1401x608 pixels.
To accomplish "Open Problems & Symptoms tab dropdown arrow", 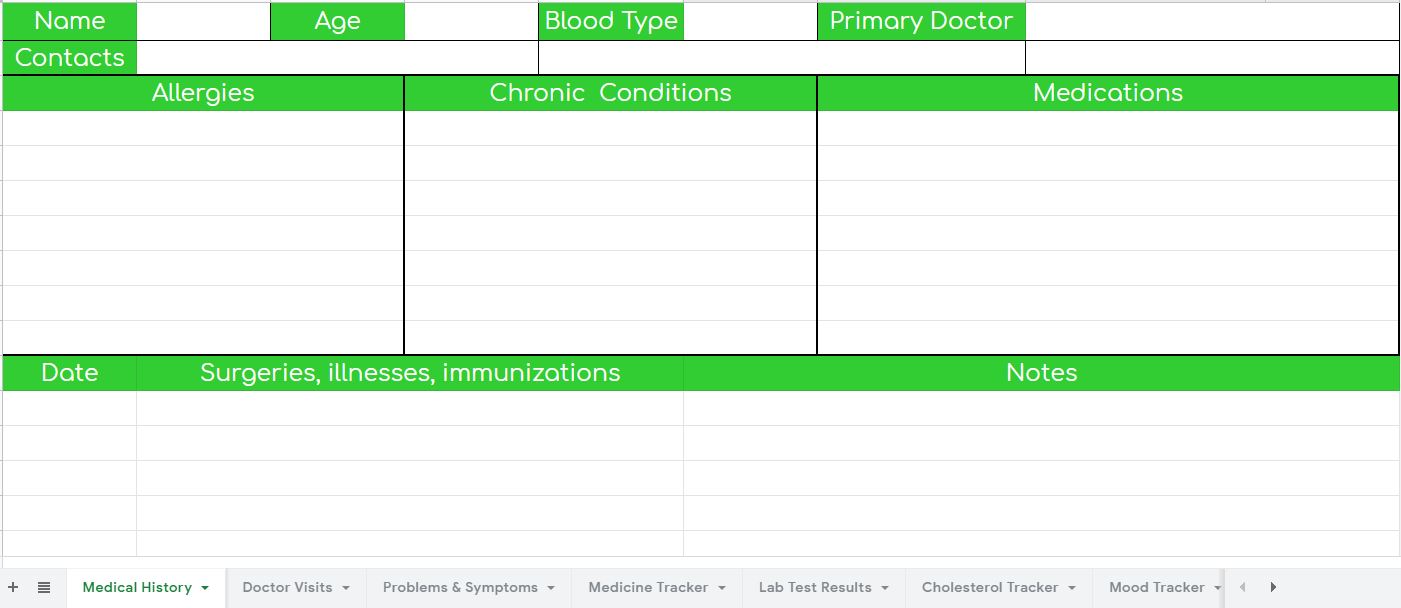I will pos(551,588).
